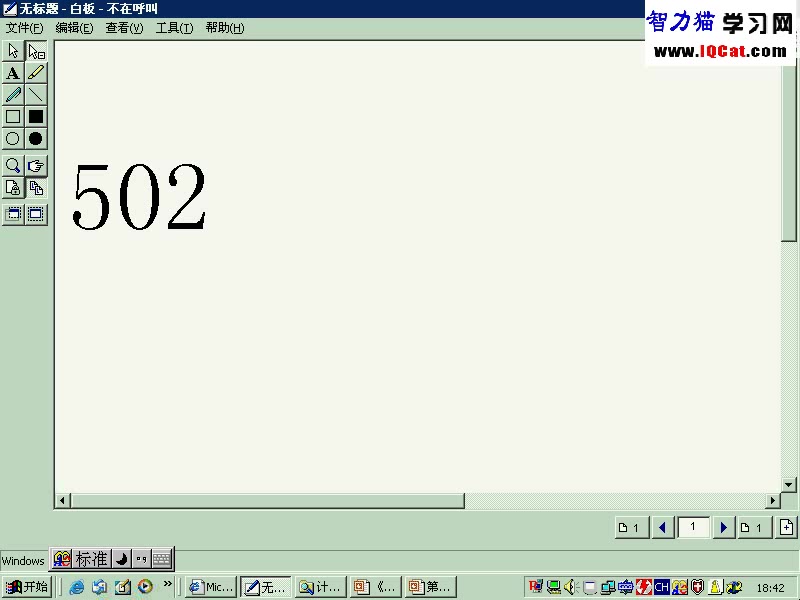Pick the Pen drawing tool
Viewport: 800px width, 600px height.
click(x=13, y=95)
